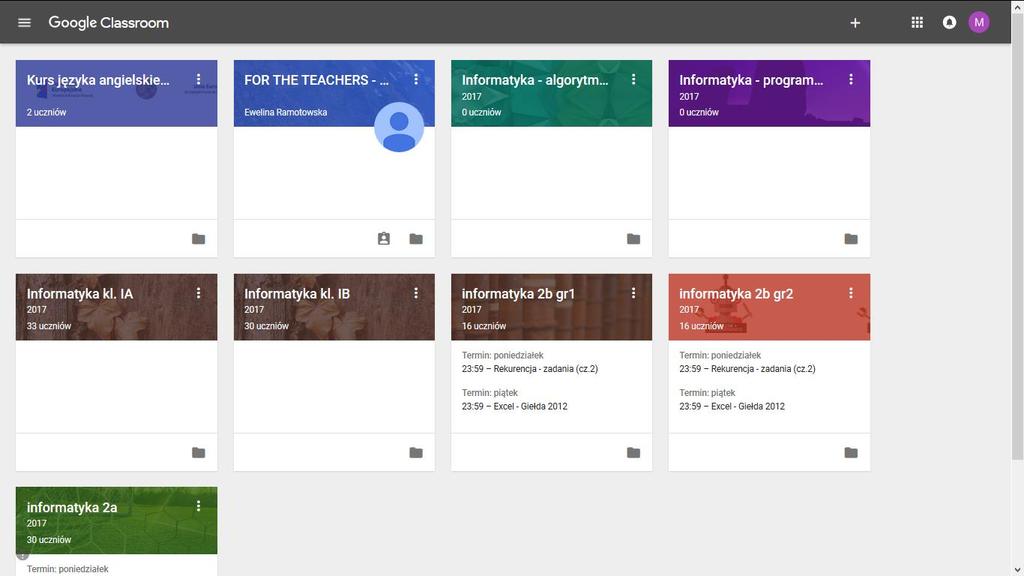Screen dimensions: 1024x576
Task: Open options for Kurs języka angielskiego class
Action: point(199,80)
